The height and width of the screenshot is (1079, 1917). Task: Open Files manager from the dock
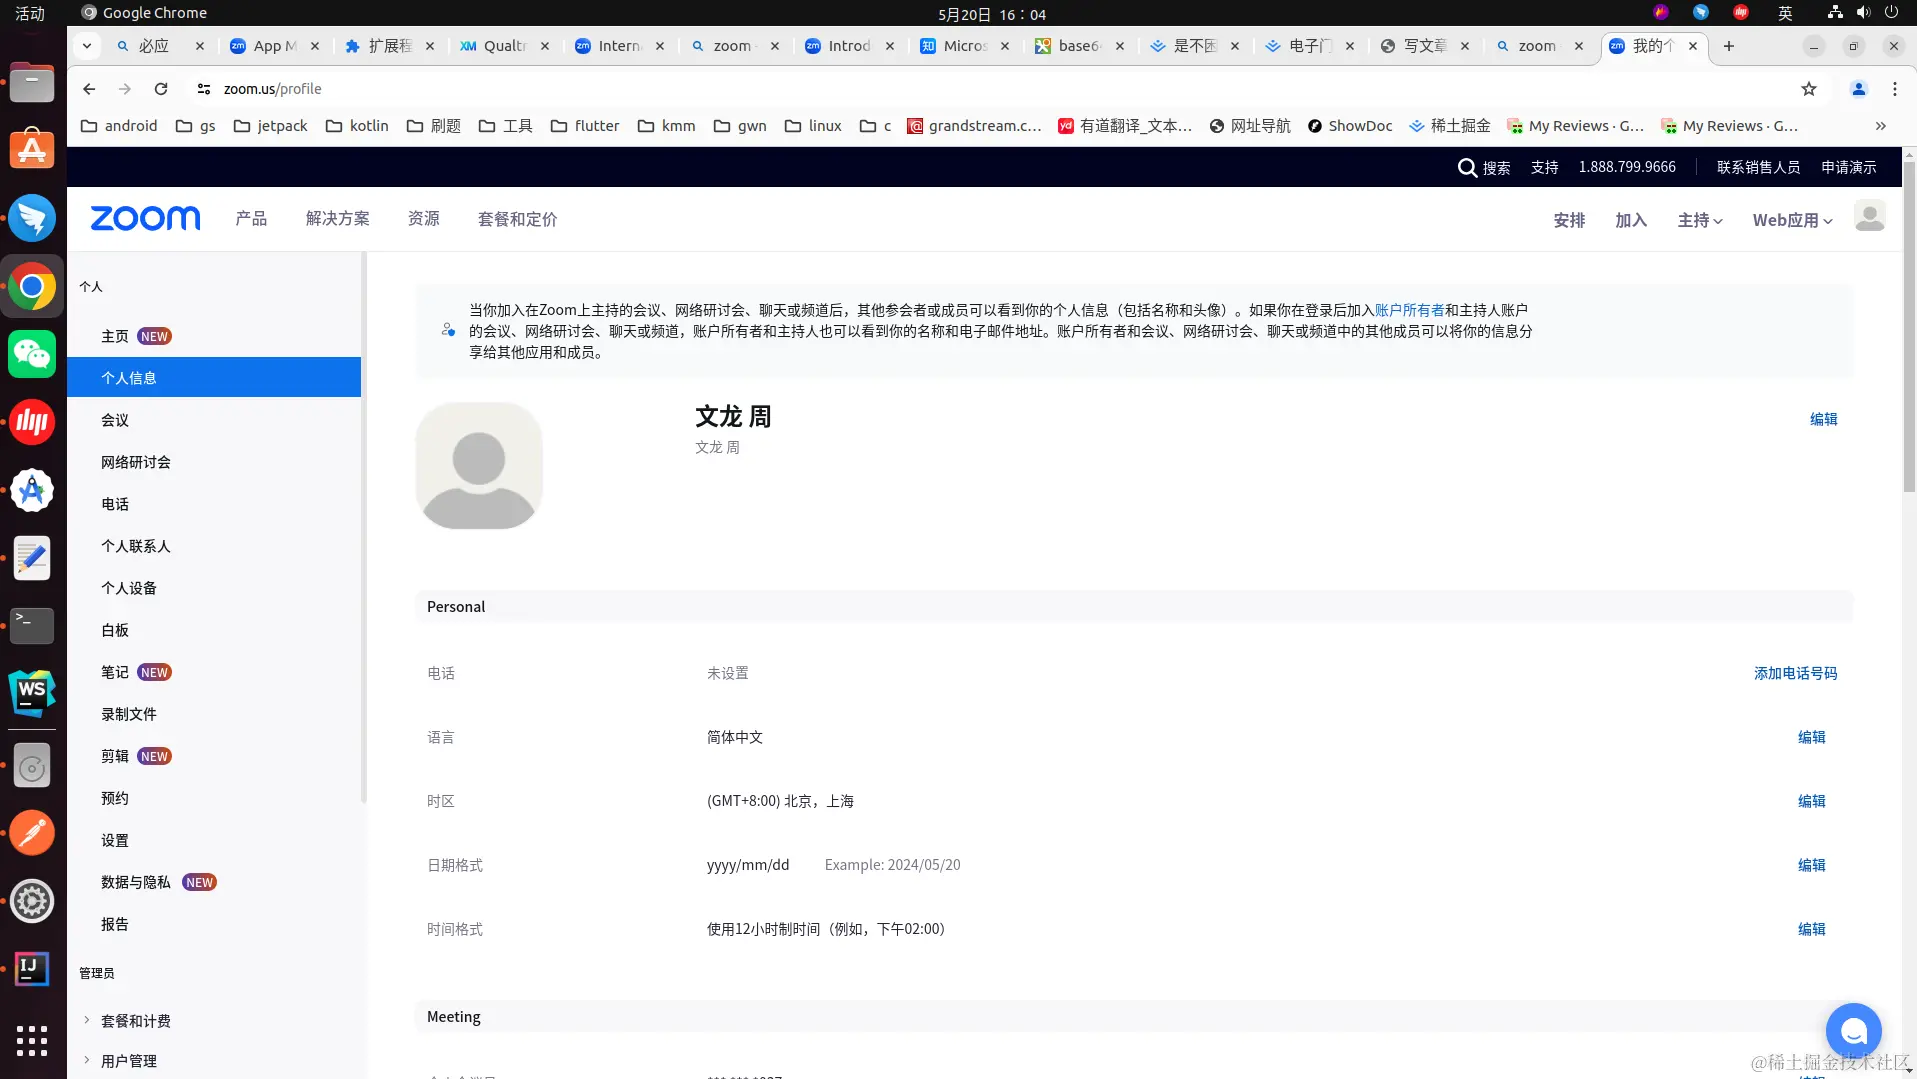32,82
